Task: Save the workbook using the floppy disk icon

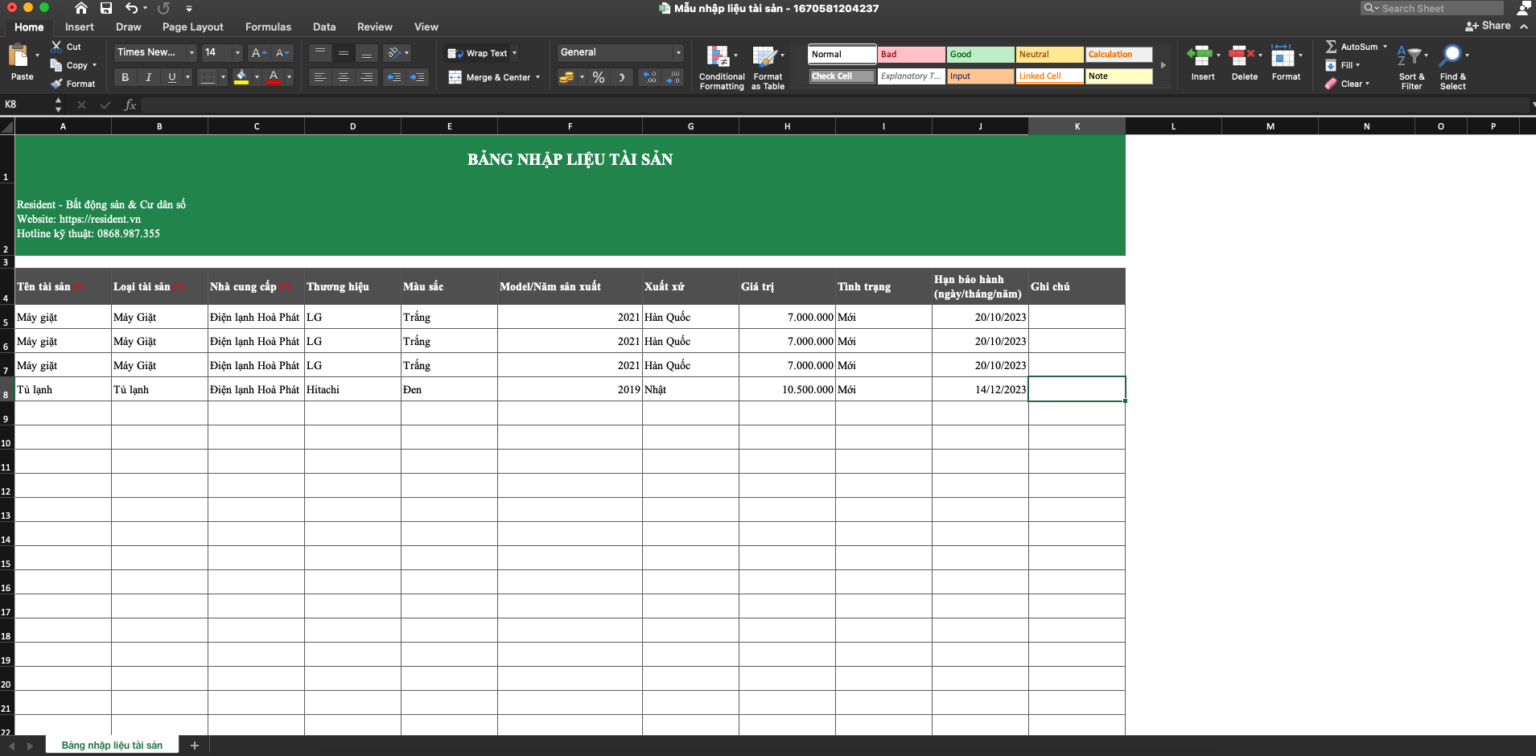Action: [106, 8]
